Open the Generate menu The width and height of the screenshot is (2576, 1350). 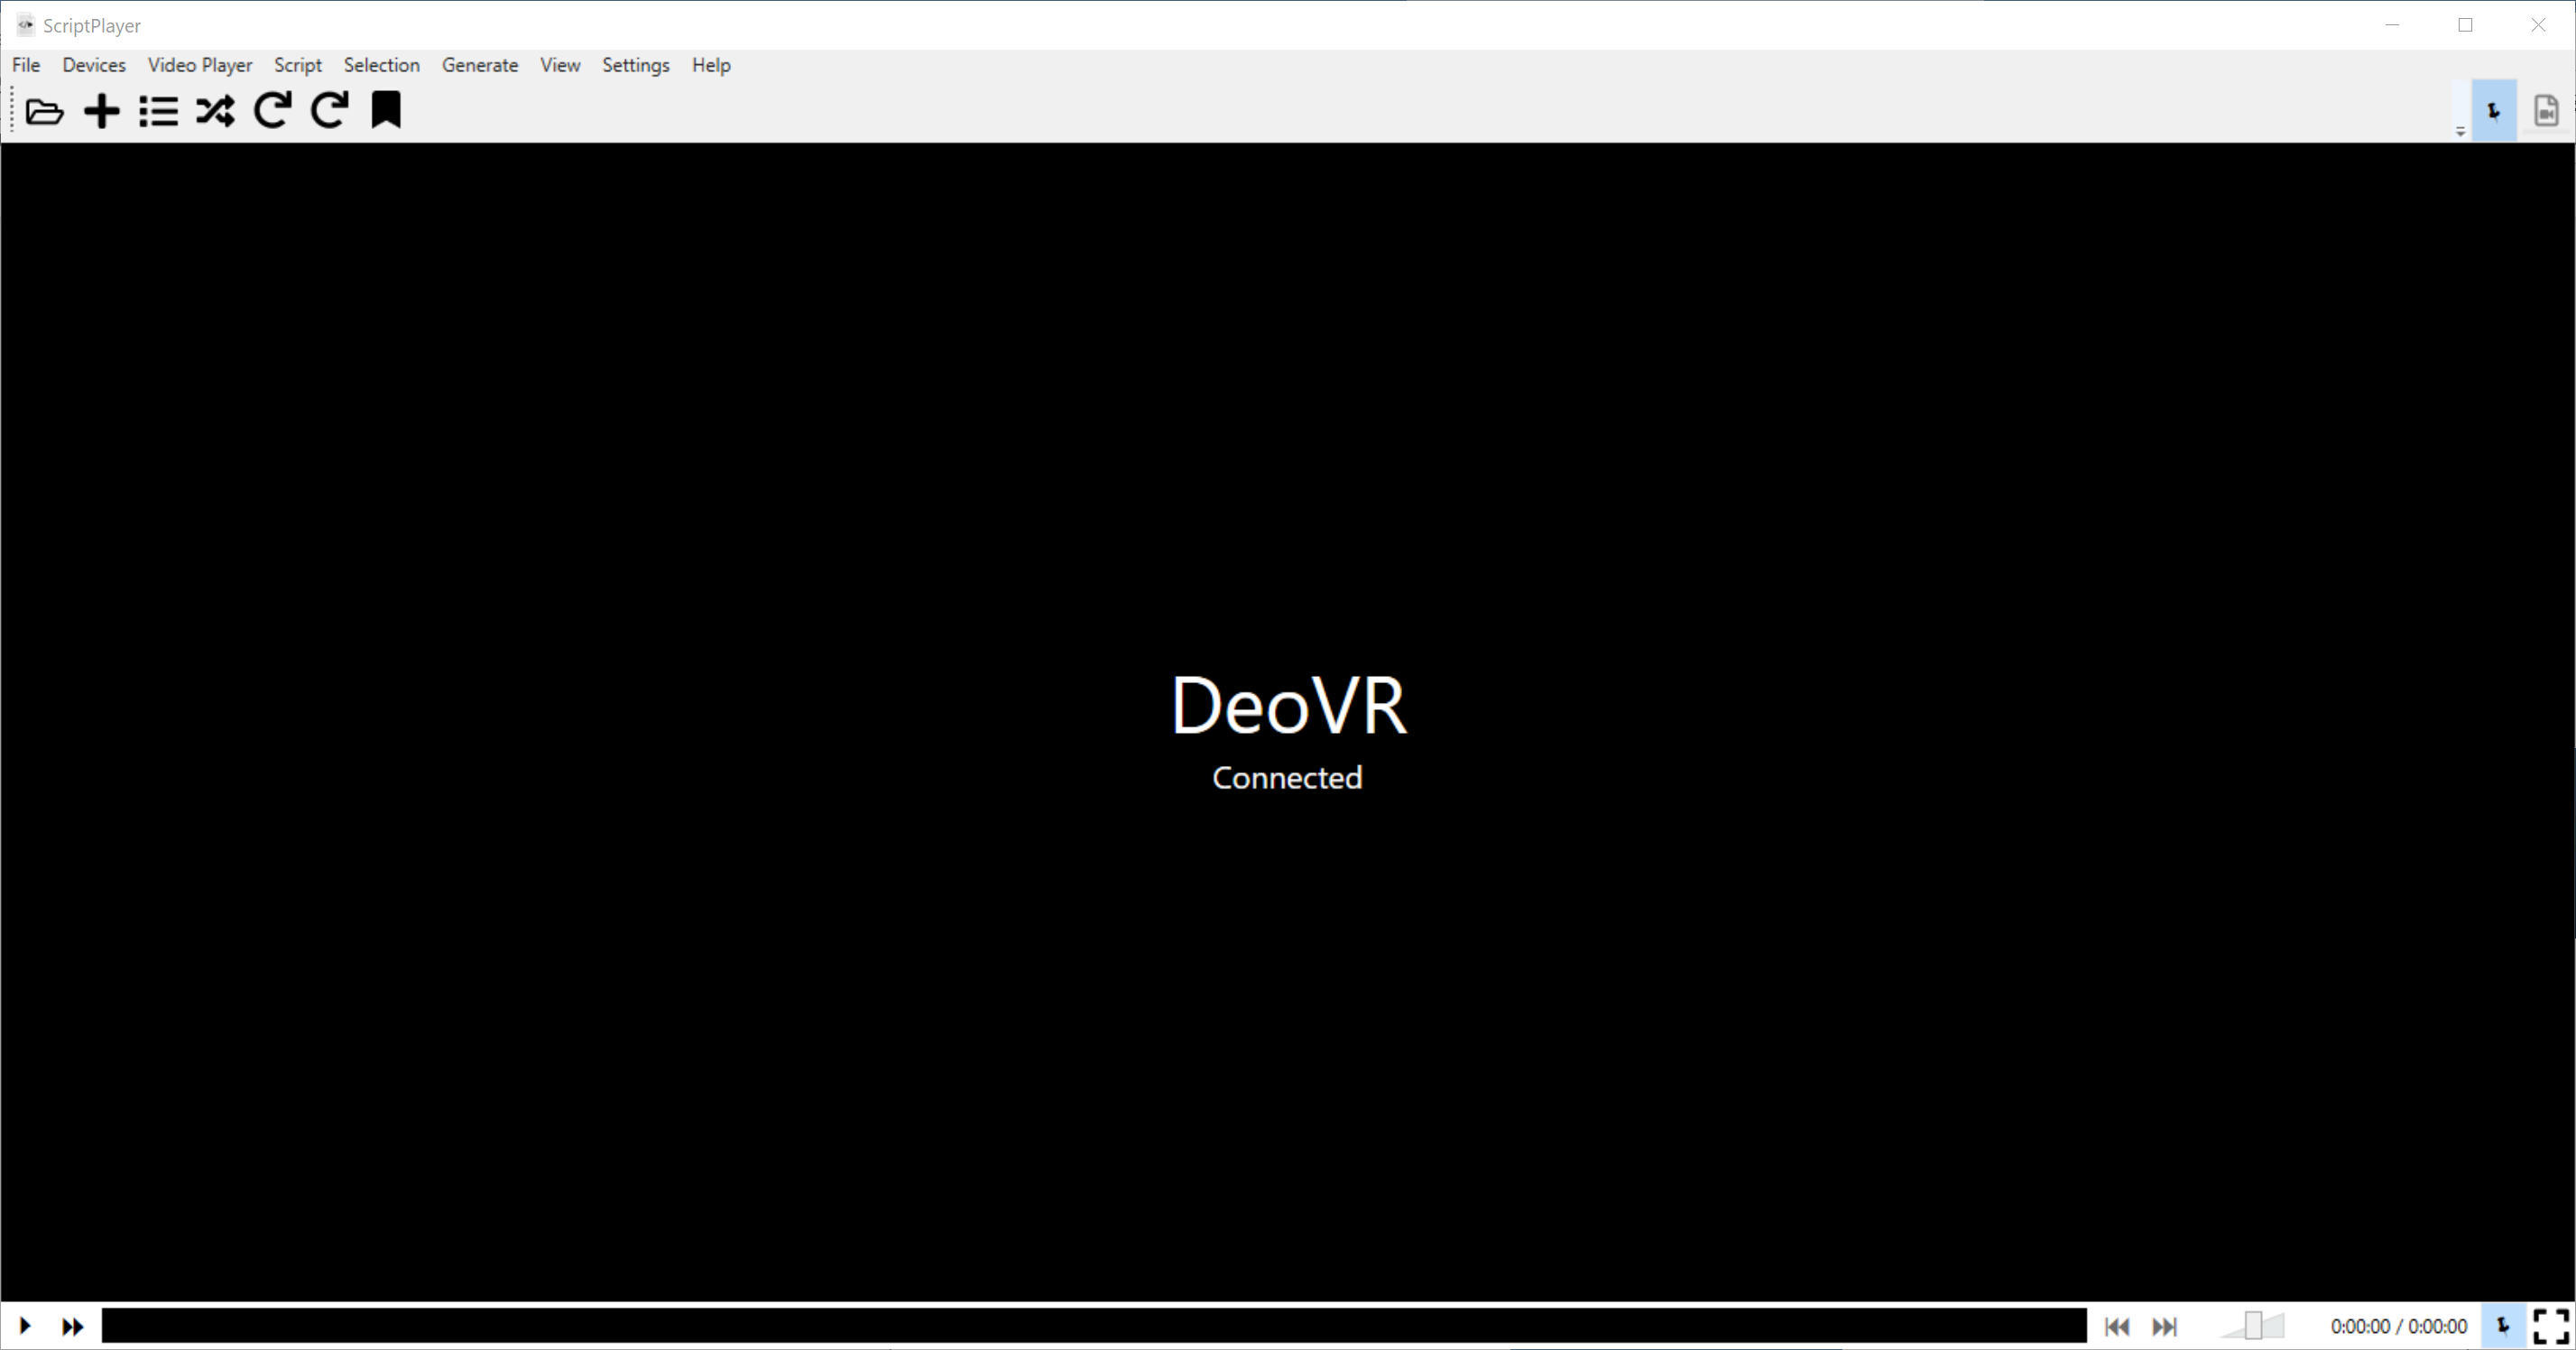tap(480, 65)
